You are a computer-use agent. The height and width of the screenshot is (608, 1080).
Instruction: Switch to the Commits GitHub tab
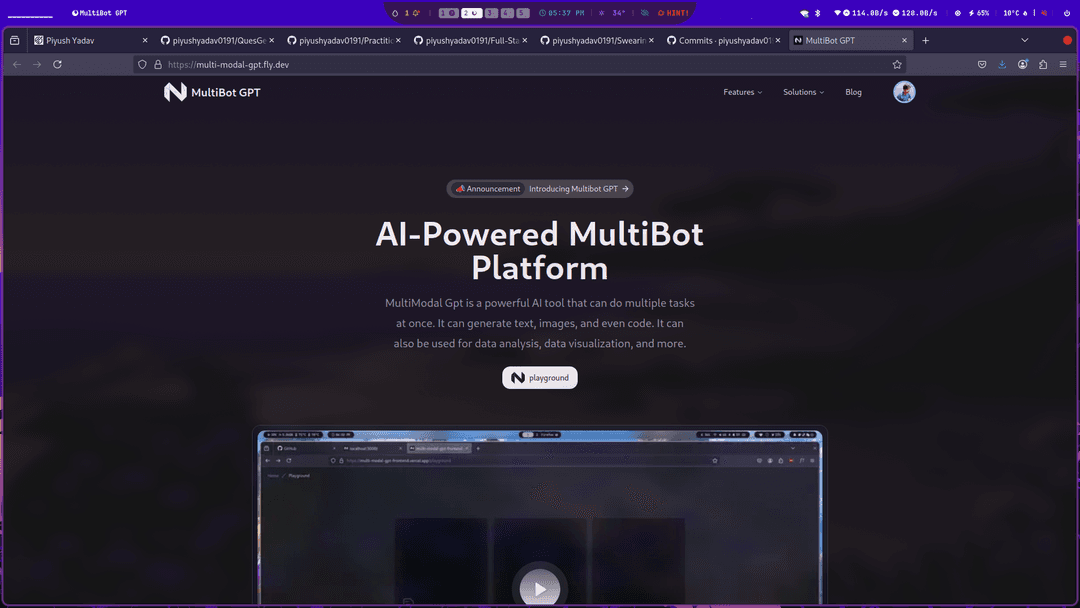[724, 41]
